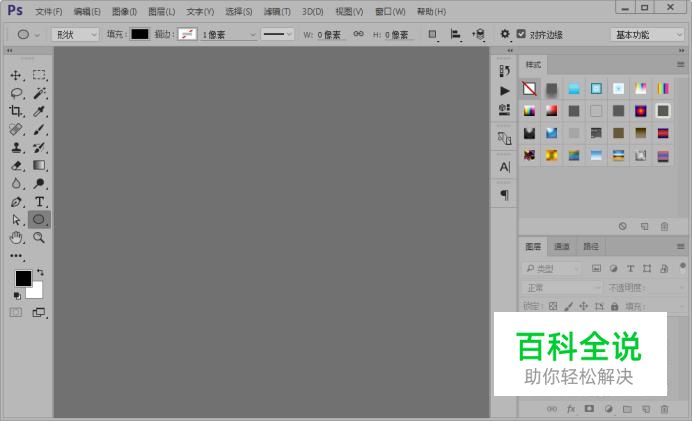Choose the Gradient tool
Image resolution: width=692 pixels, height=421 pixels.
tap(40, 165)
